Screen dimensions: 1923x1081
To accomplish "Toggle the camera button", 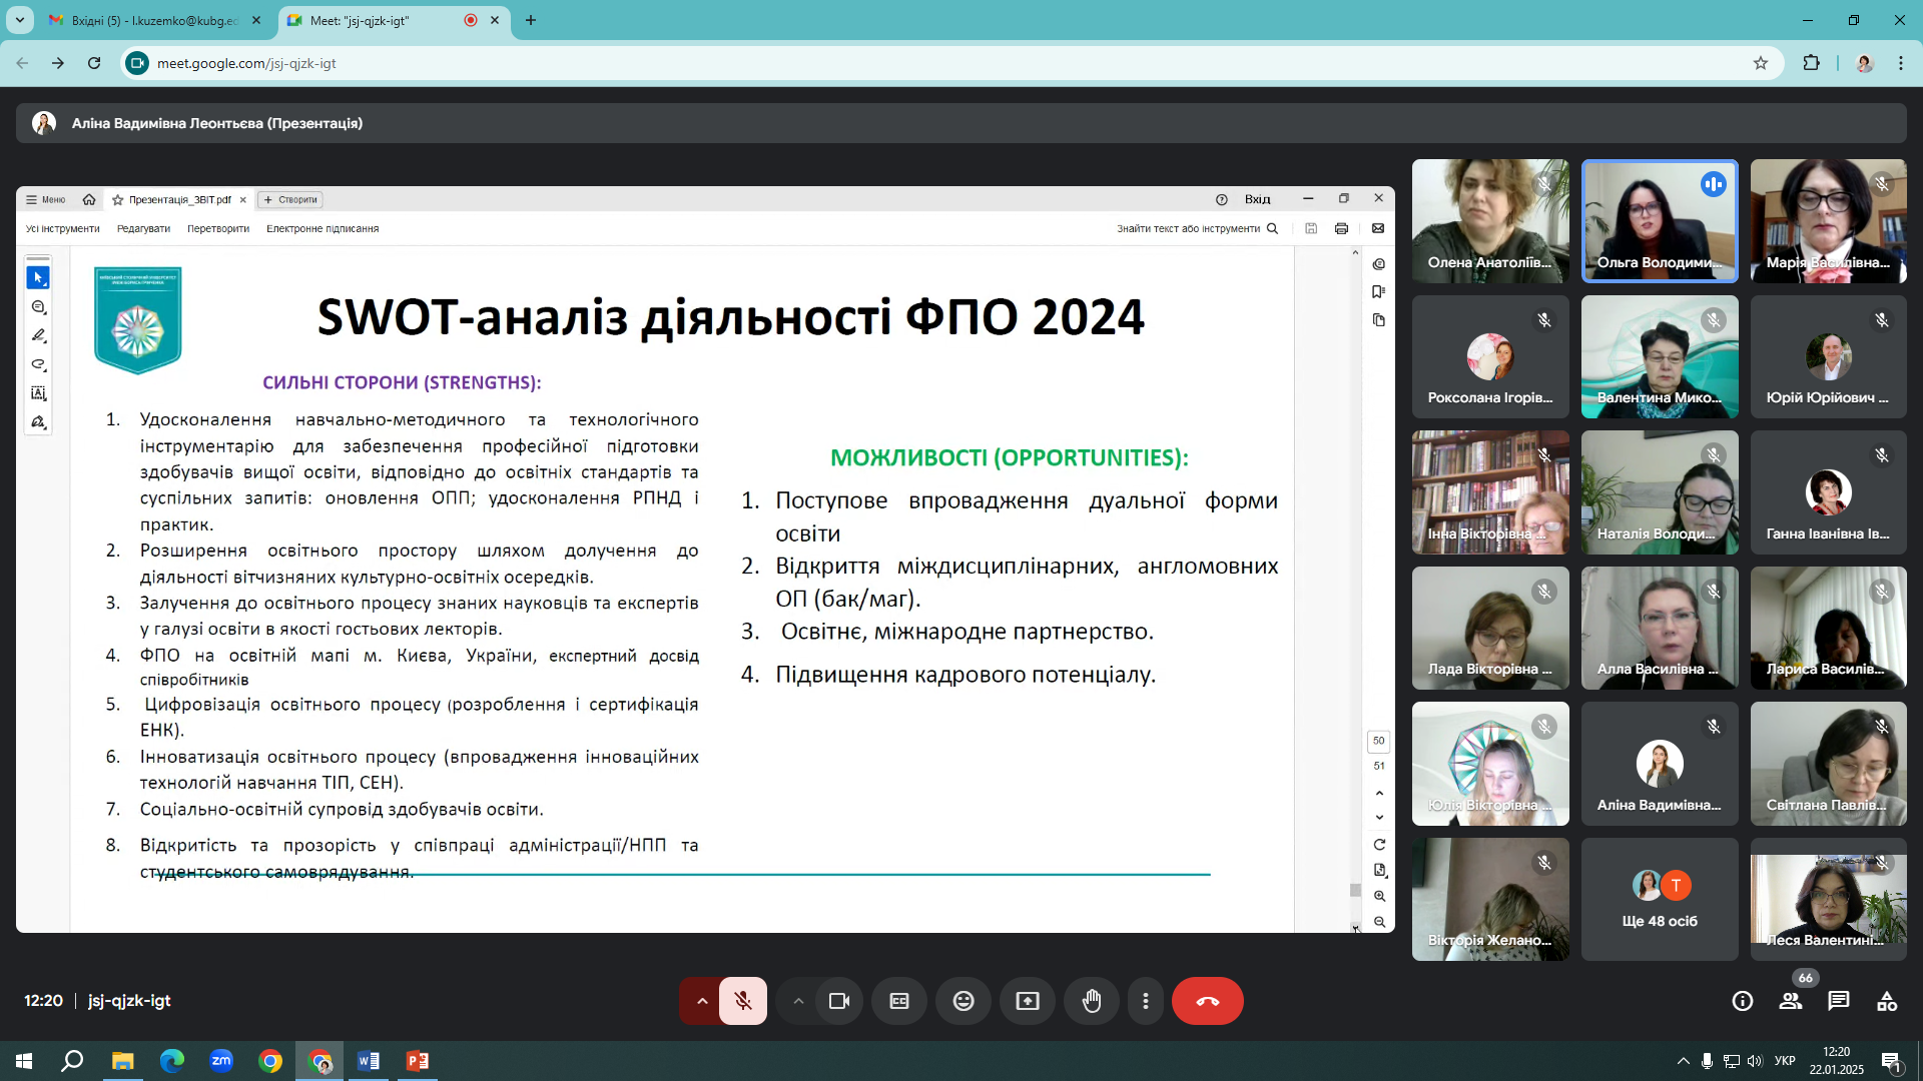I will pos(838,1001).
